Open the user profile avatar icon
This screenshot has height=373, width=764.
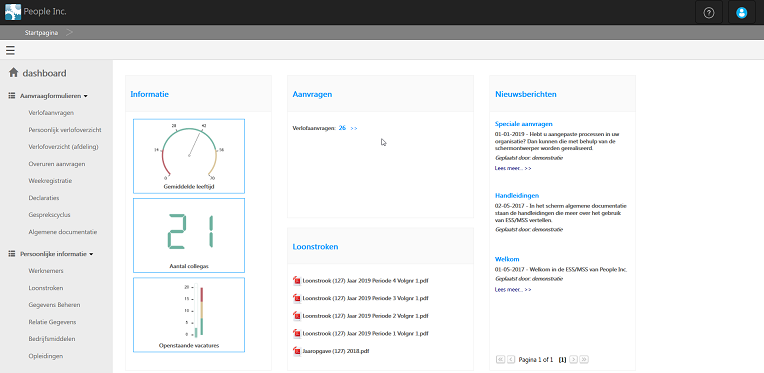pyautogui.click(x=742, y=13)
